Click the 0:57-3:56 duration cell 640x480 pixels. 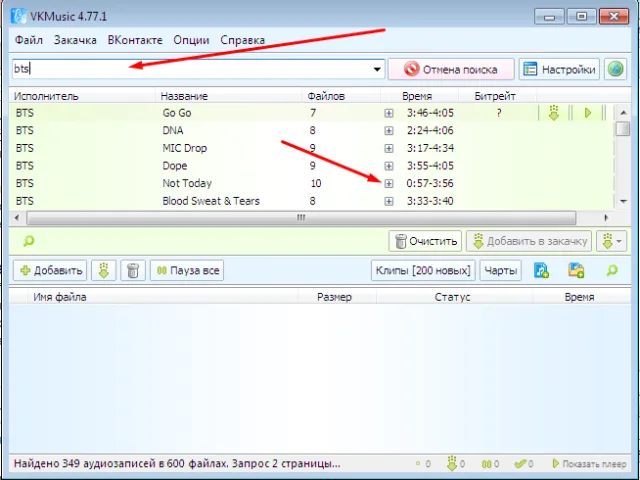coord(430,183)
